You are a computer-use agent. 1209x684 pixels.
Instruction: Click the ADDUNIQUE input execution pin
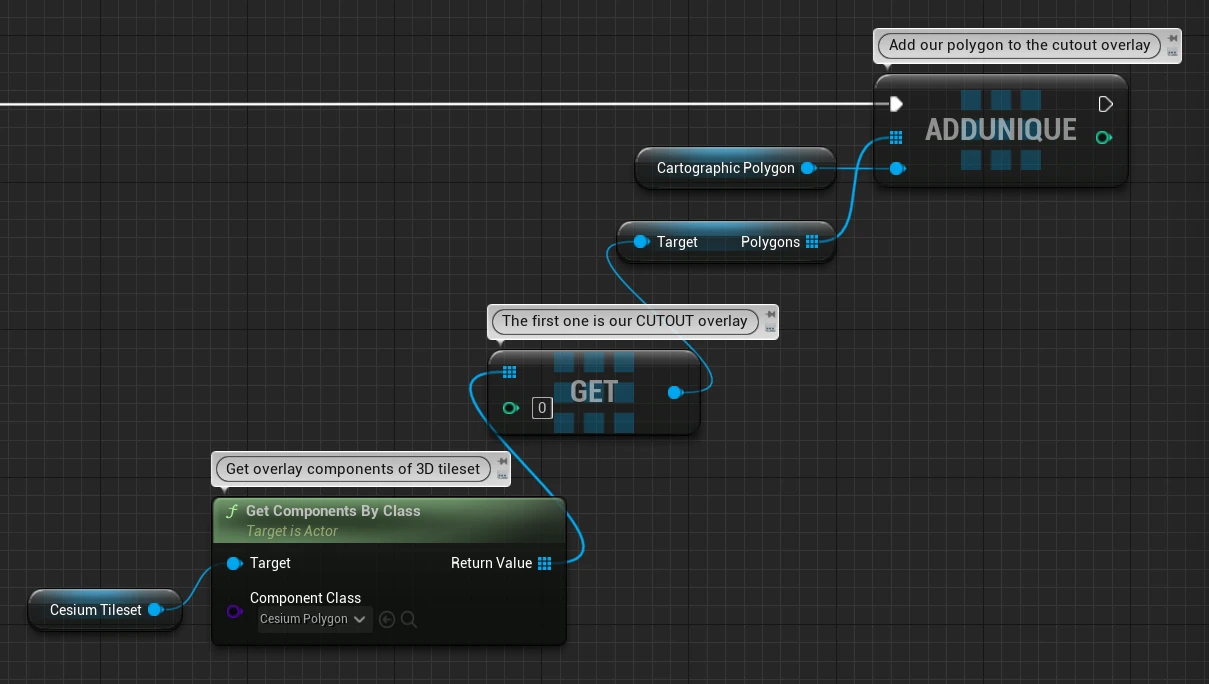pyautogui.click(x=896, y=104)
